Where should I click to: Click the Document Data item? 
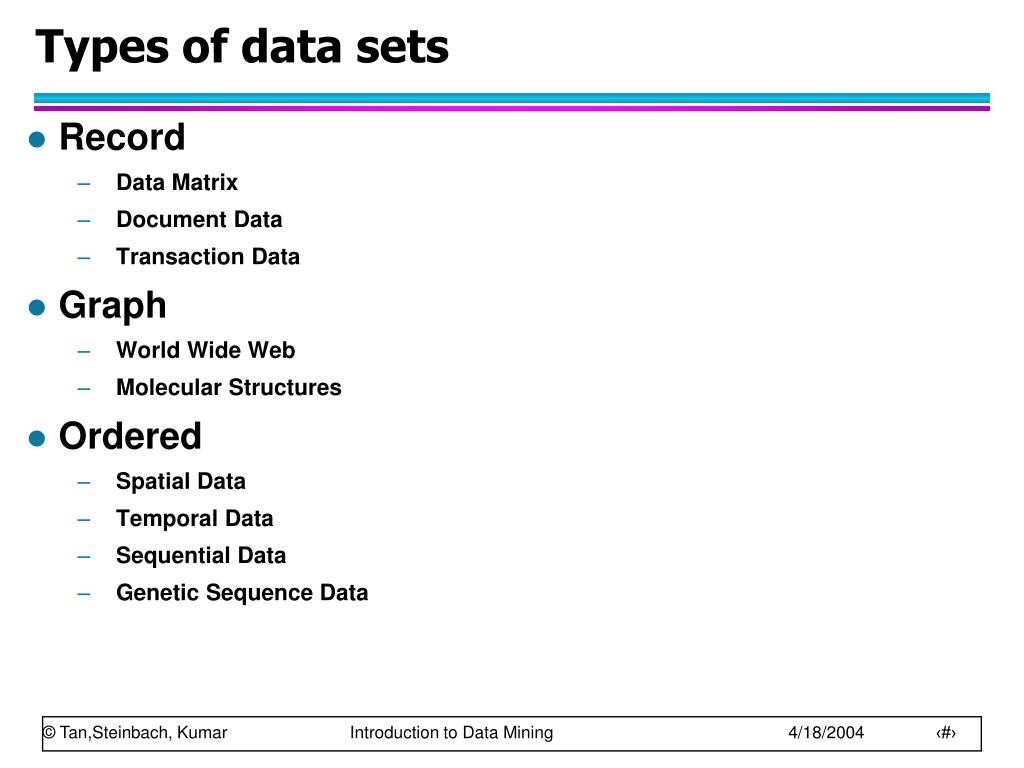point(199,219)
